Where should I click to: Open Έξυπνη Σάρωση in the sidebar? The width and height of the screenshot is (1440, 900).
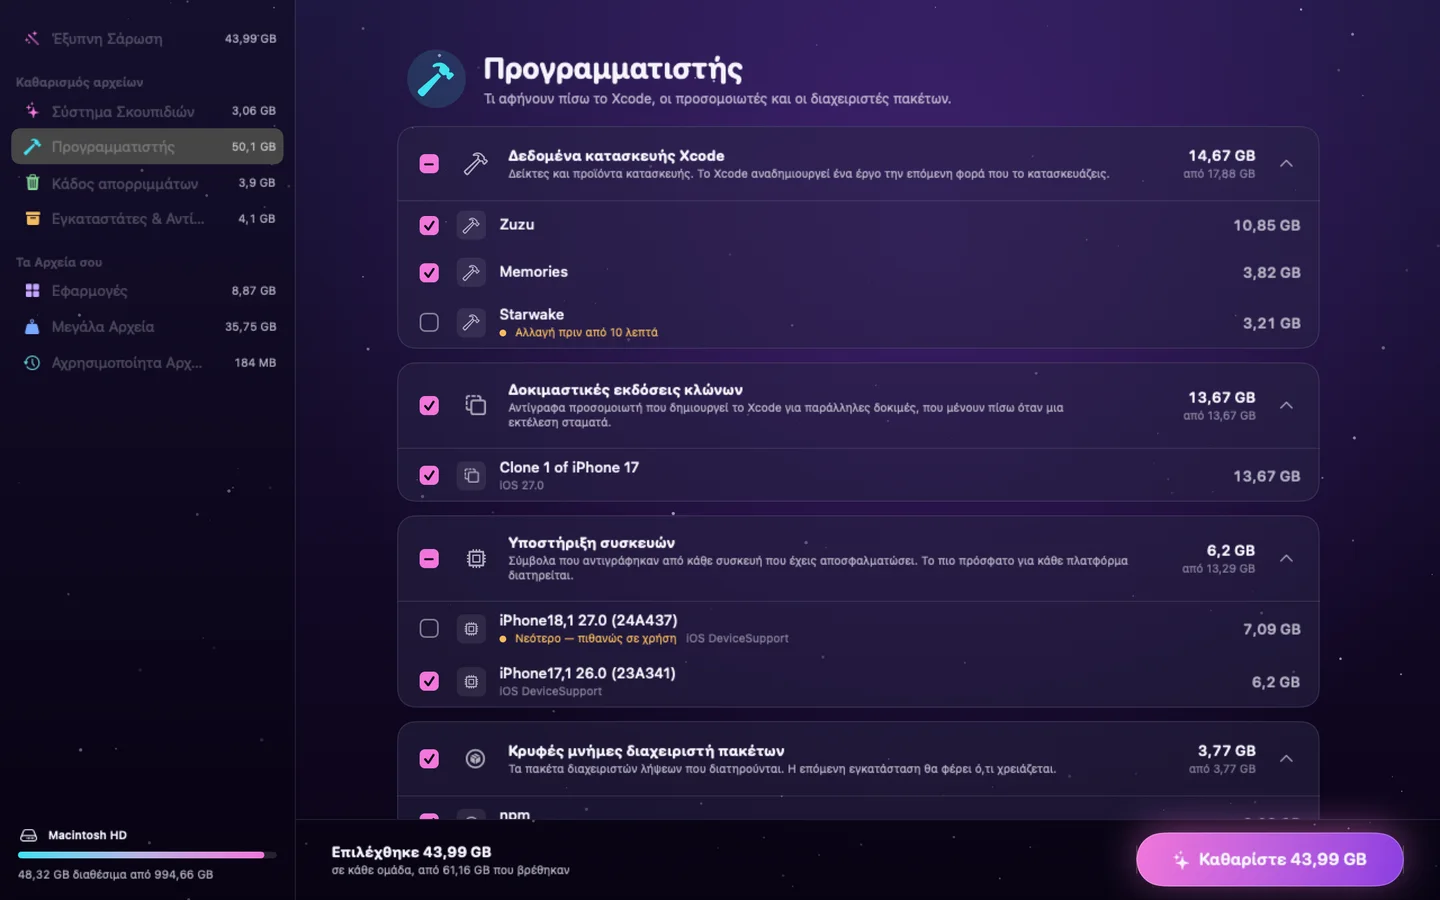click(x=147, y=39)
